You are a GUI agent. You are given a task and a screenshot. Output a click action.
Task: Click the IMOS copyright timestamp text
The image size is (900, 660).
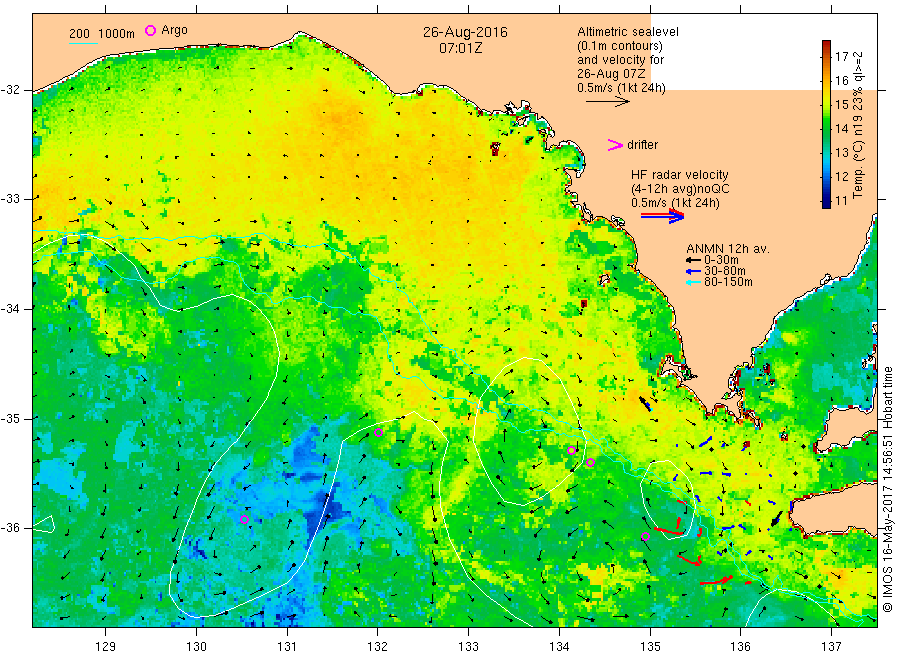click(x=887, y=489)
